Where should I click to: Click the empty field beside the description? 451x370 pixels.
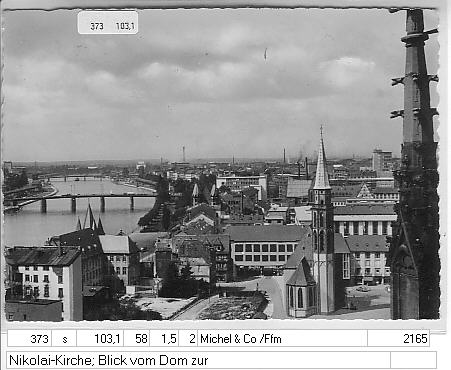pos(413,360)
